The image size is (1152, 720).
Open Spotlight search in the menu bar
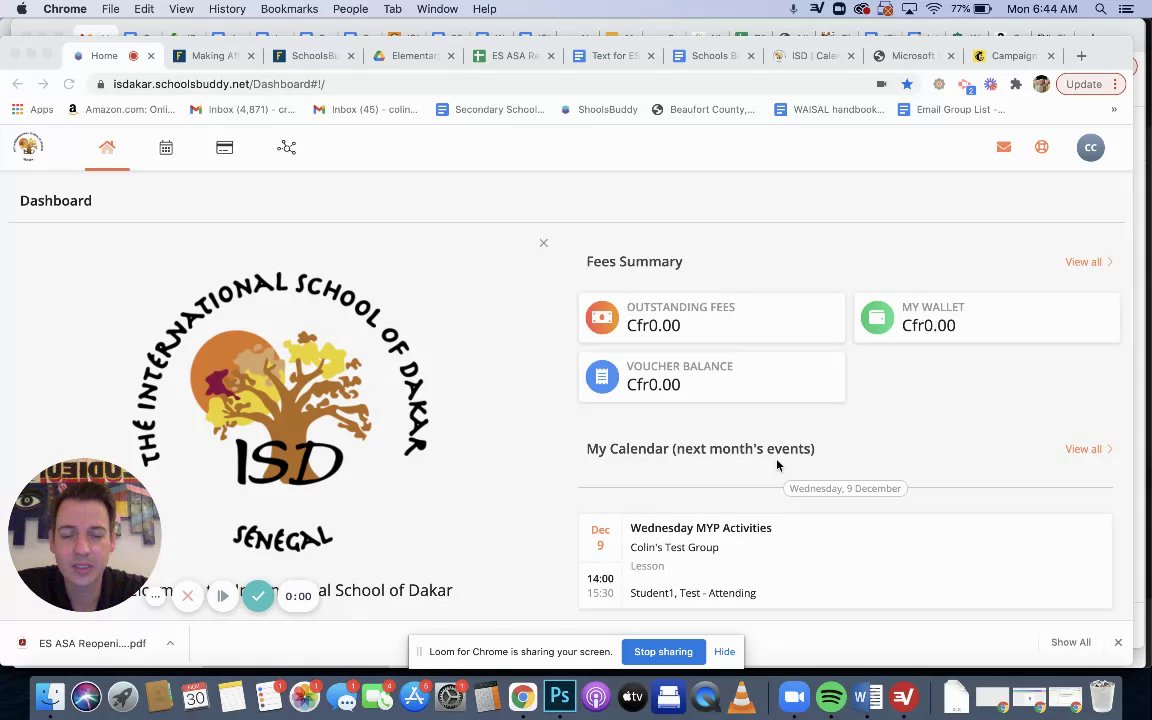(1100, 9)
